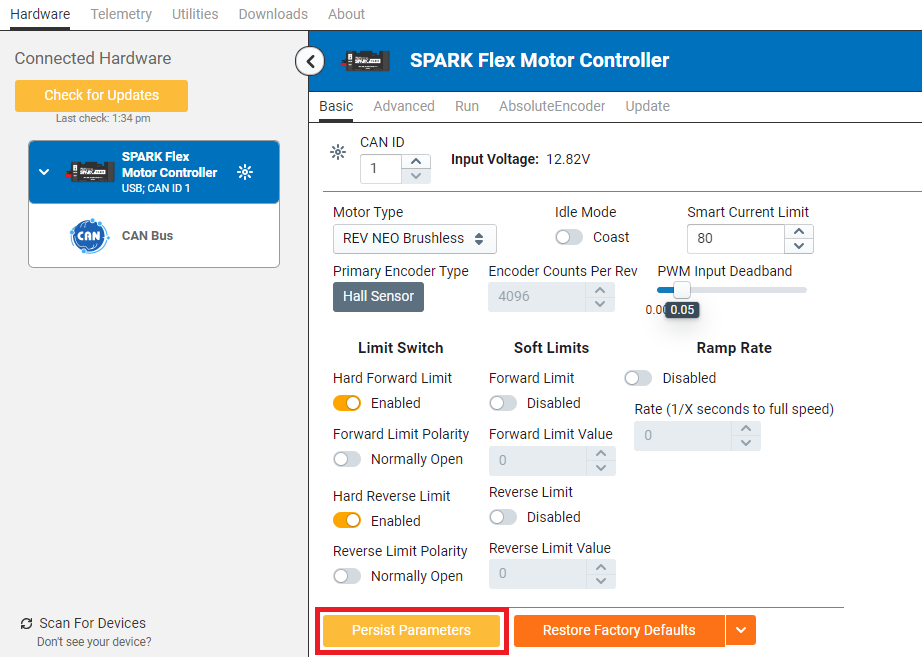Increase CAN ID with the up arrow
Image resolution: width=922 pixels, height=657 pixels.
click(x=416, y=161)
